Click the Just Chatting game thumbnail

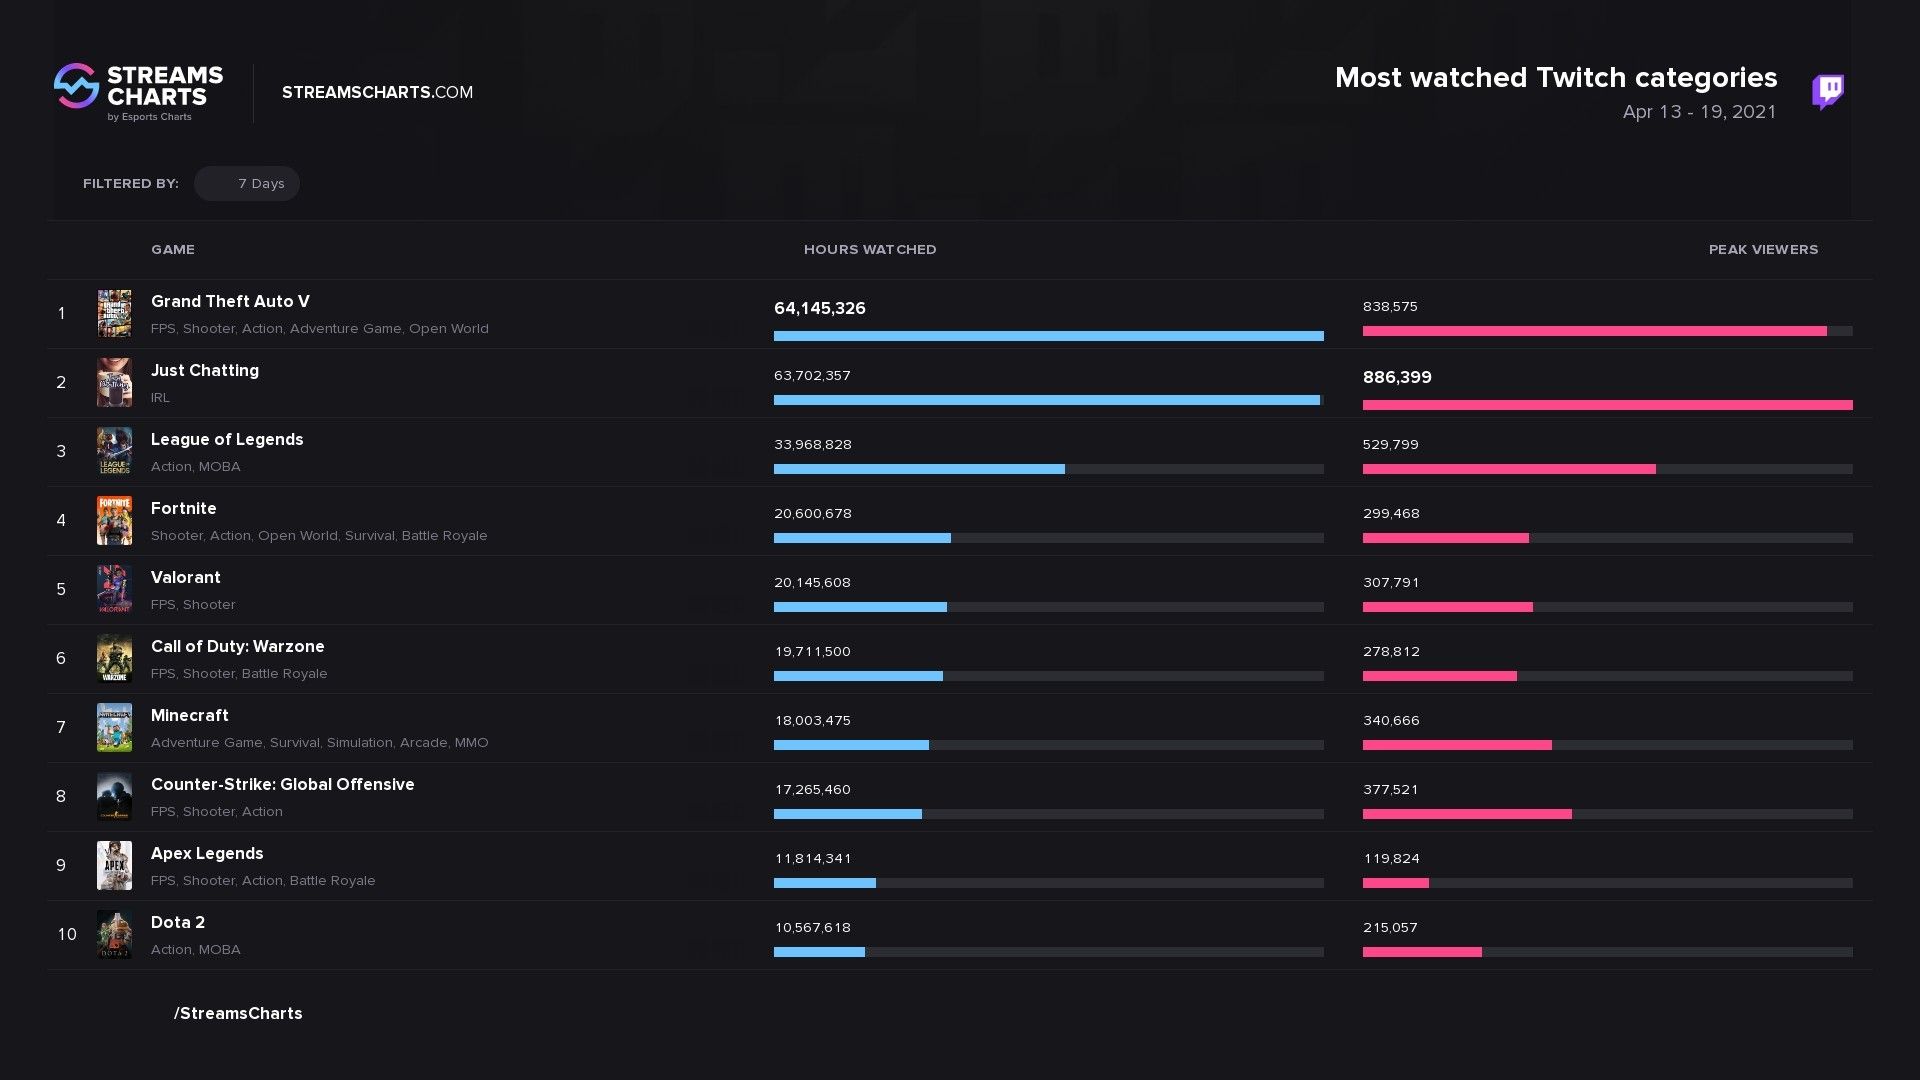115,381
